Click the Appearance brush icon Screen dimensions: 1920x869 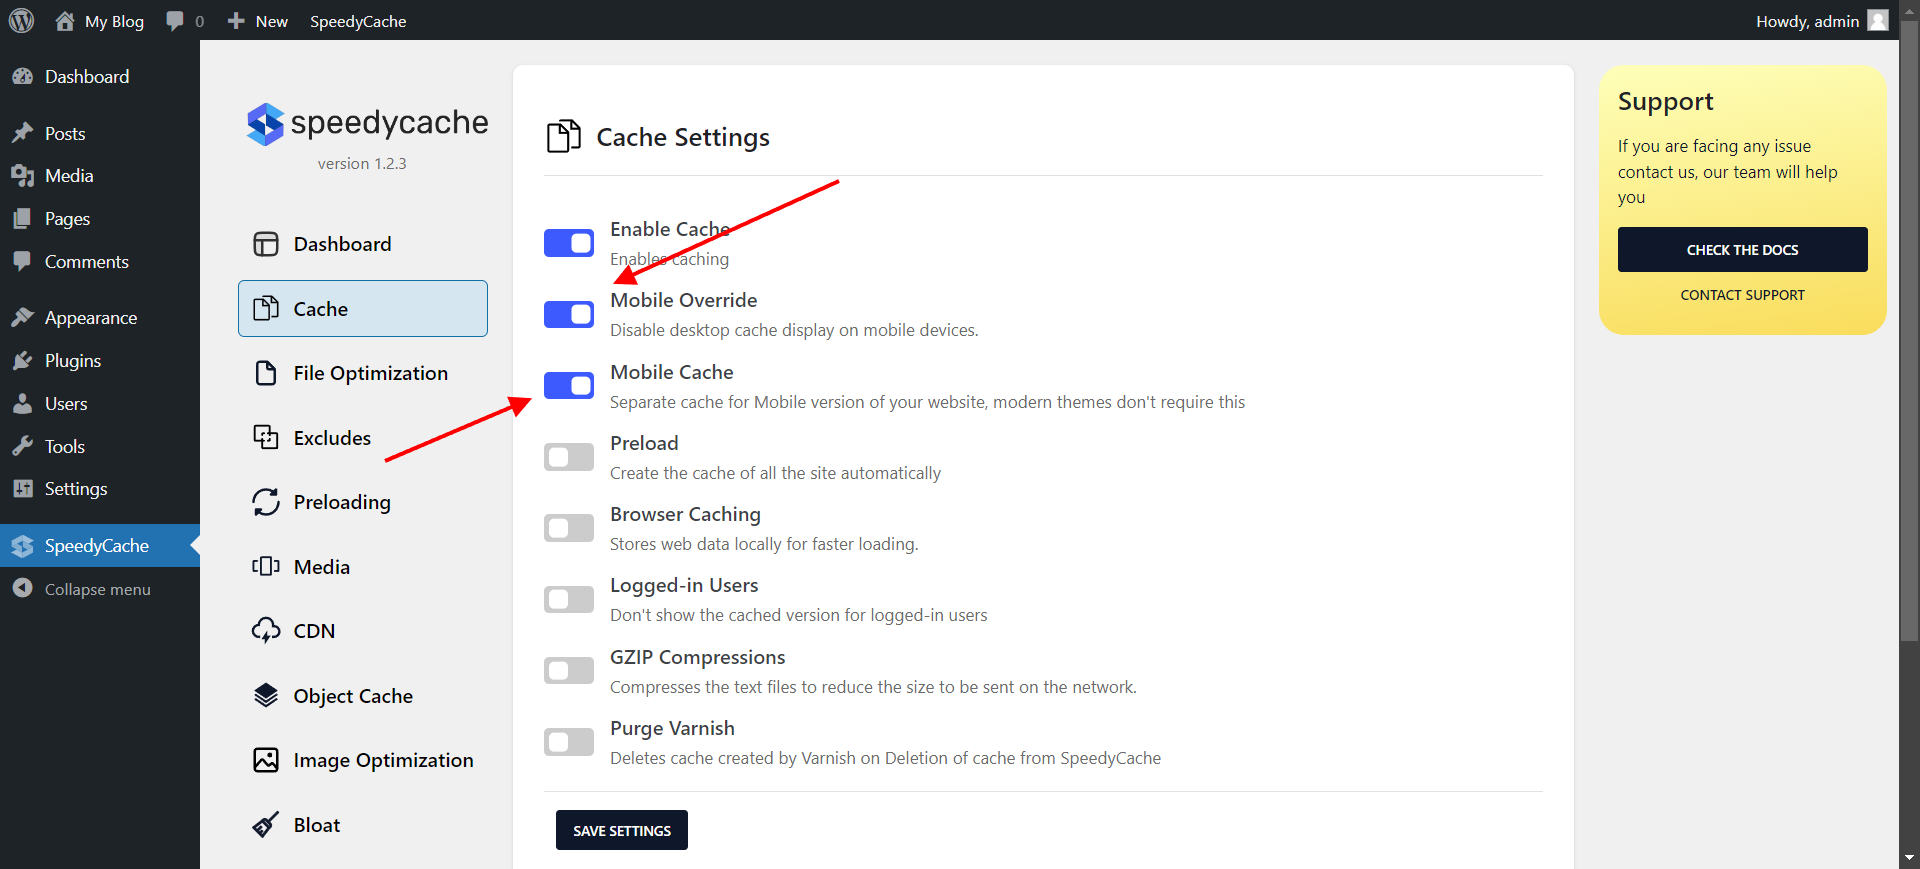[22, 318]
